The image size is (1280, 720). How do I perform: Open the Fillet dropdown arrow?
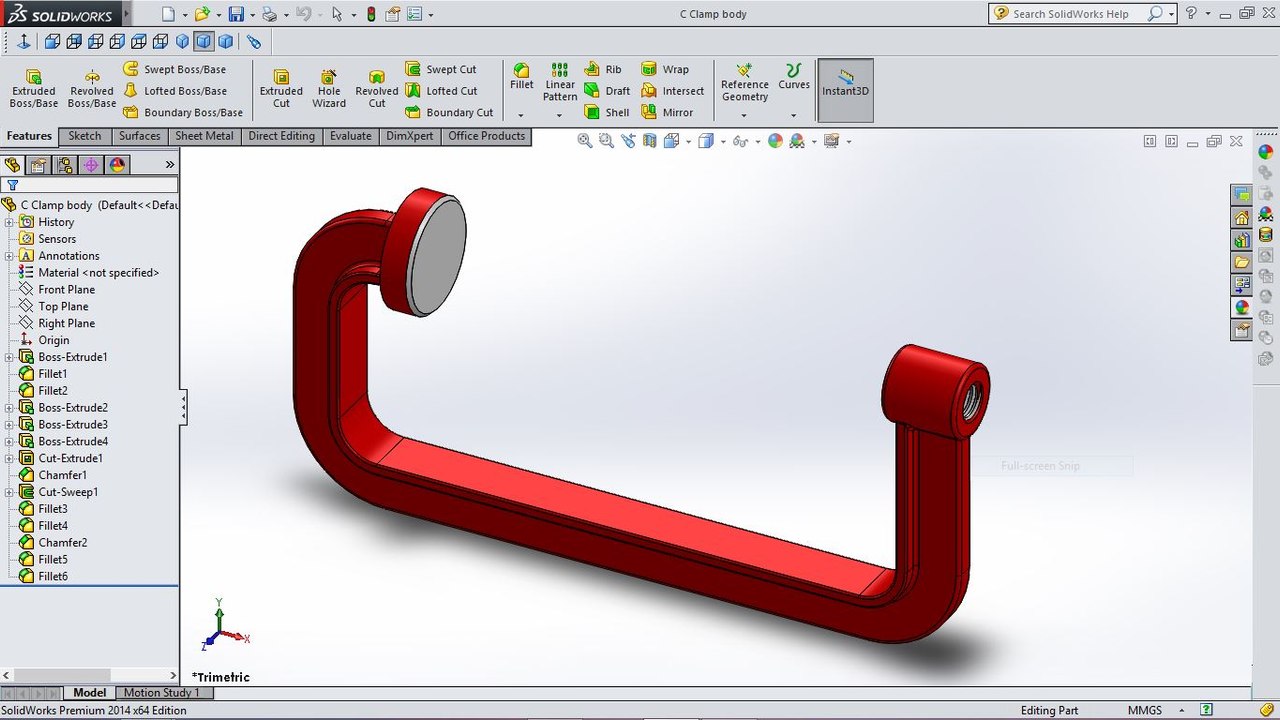[x=521, y=115]
